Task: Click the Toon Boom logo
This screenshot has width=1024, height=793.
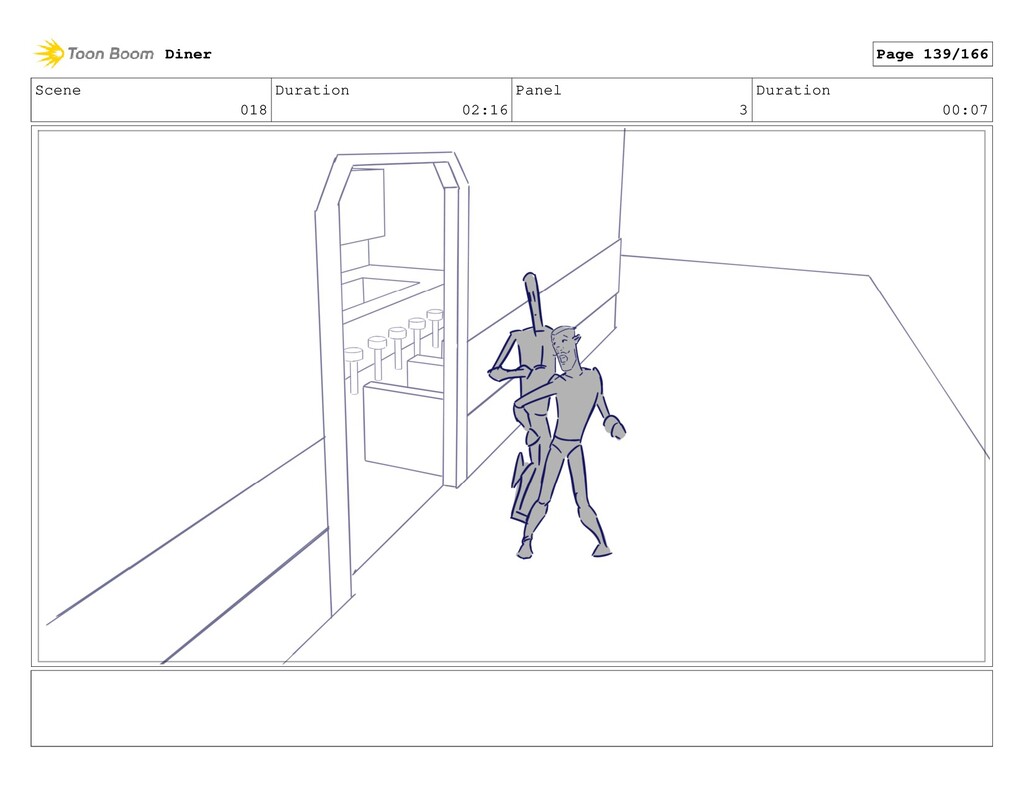Action: tap(94, 54)
